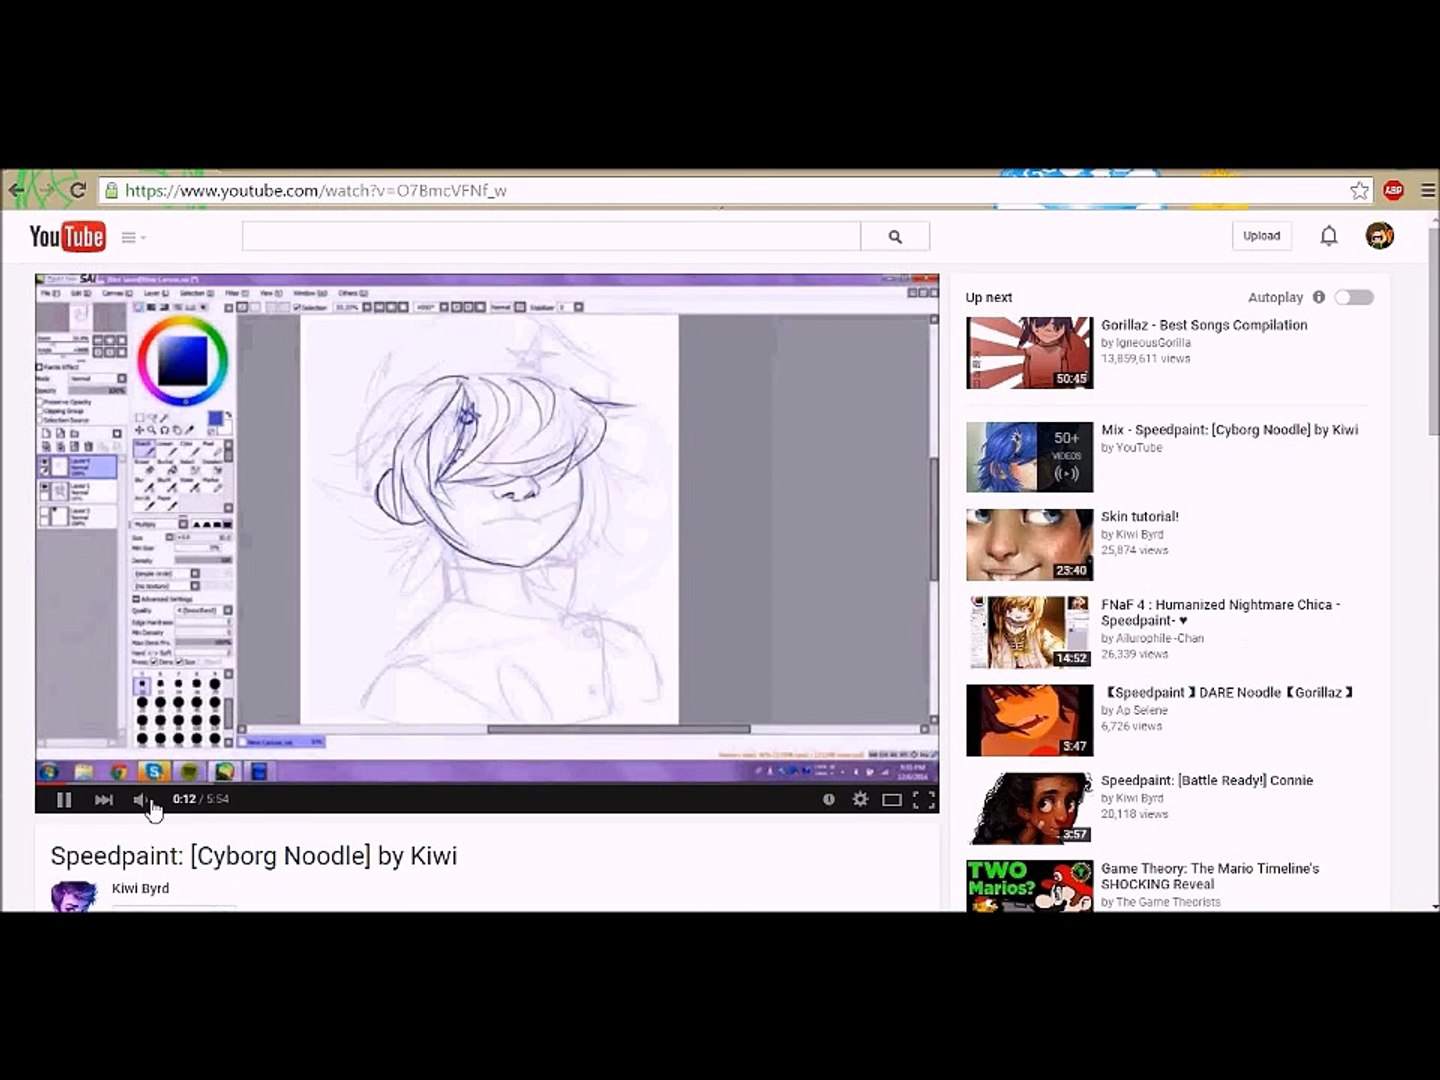The image size is (1440, 1080).
Task: Bookmark this page with the star icon
Action: (1359, 190)
